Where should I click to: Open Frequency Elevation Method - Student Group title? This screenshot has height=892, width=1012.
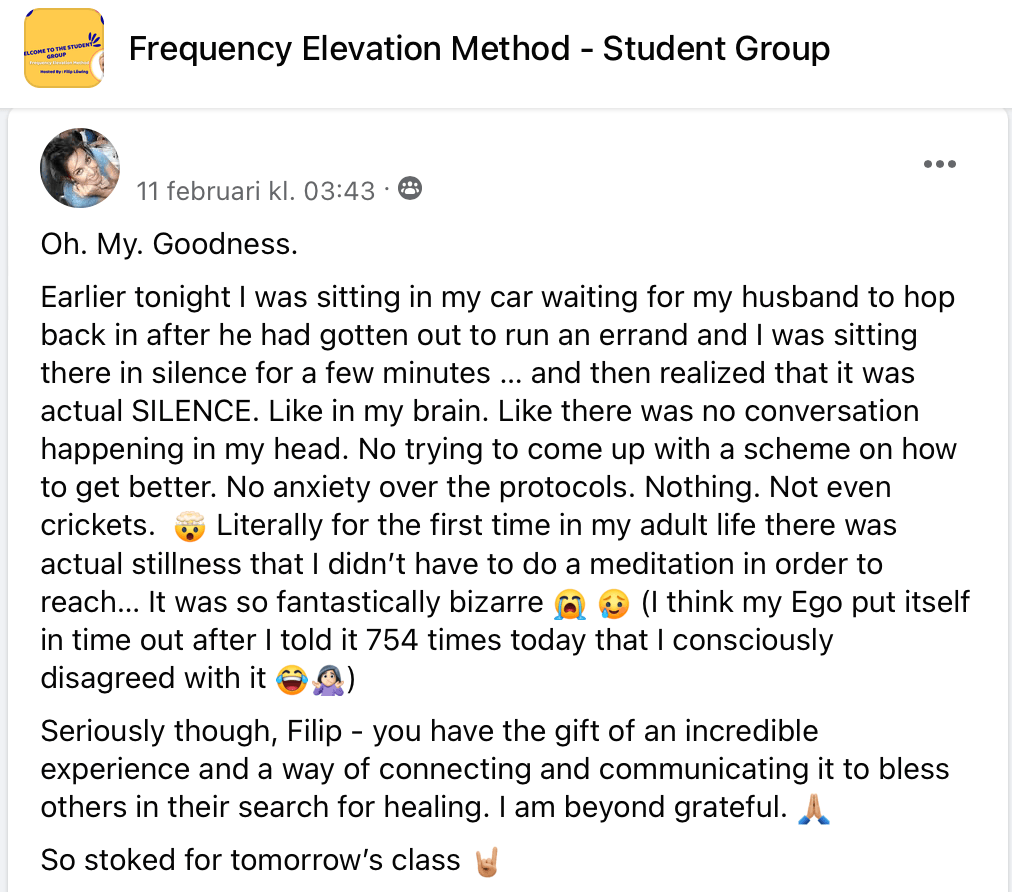[x=479, y=48]
